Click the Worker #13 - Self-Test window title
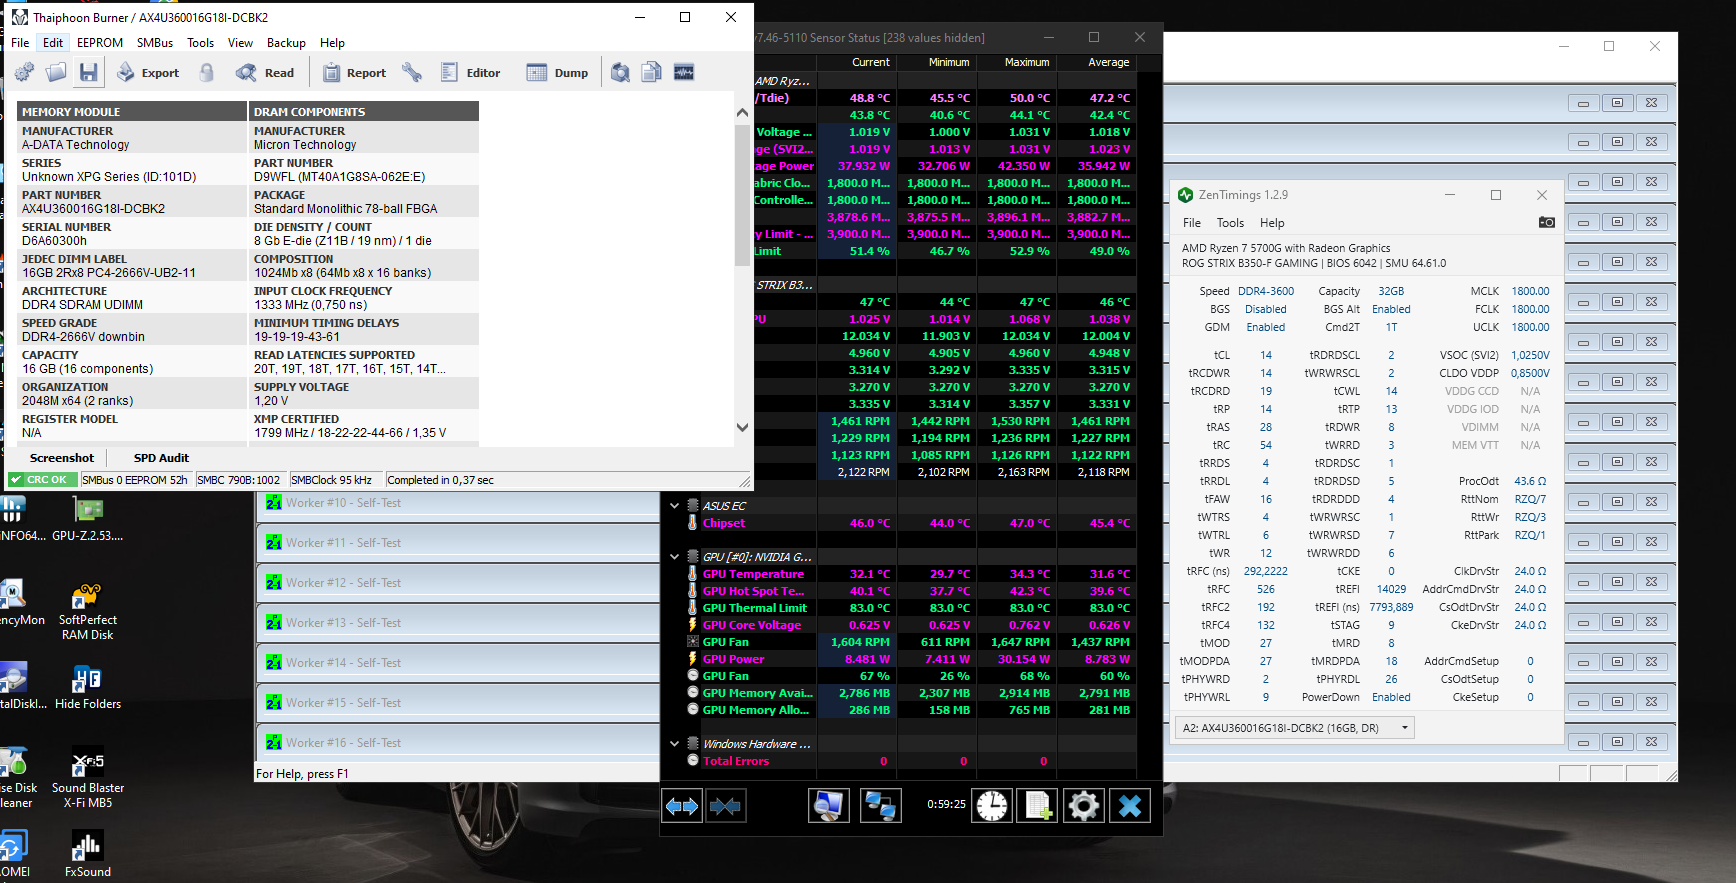The width and height of the screenshot is (1736, 883). pos(343,623)
